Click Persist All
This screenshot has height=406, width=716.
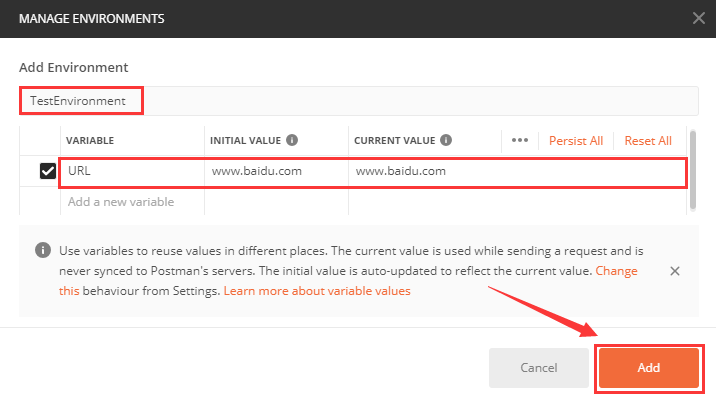(x=576, y=141)
